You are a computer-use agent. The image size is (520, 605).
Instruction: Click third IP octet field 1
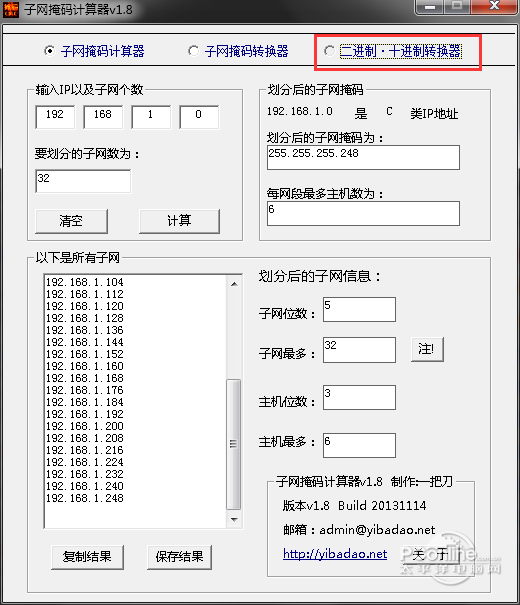click(150, 117)
